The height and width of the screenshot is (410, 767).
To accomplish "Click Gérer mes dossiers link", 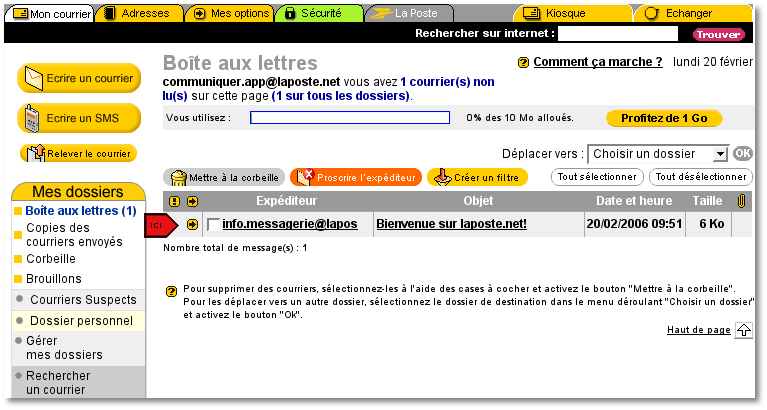I will 64,348.
